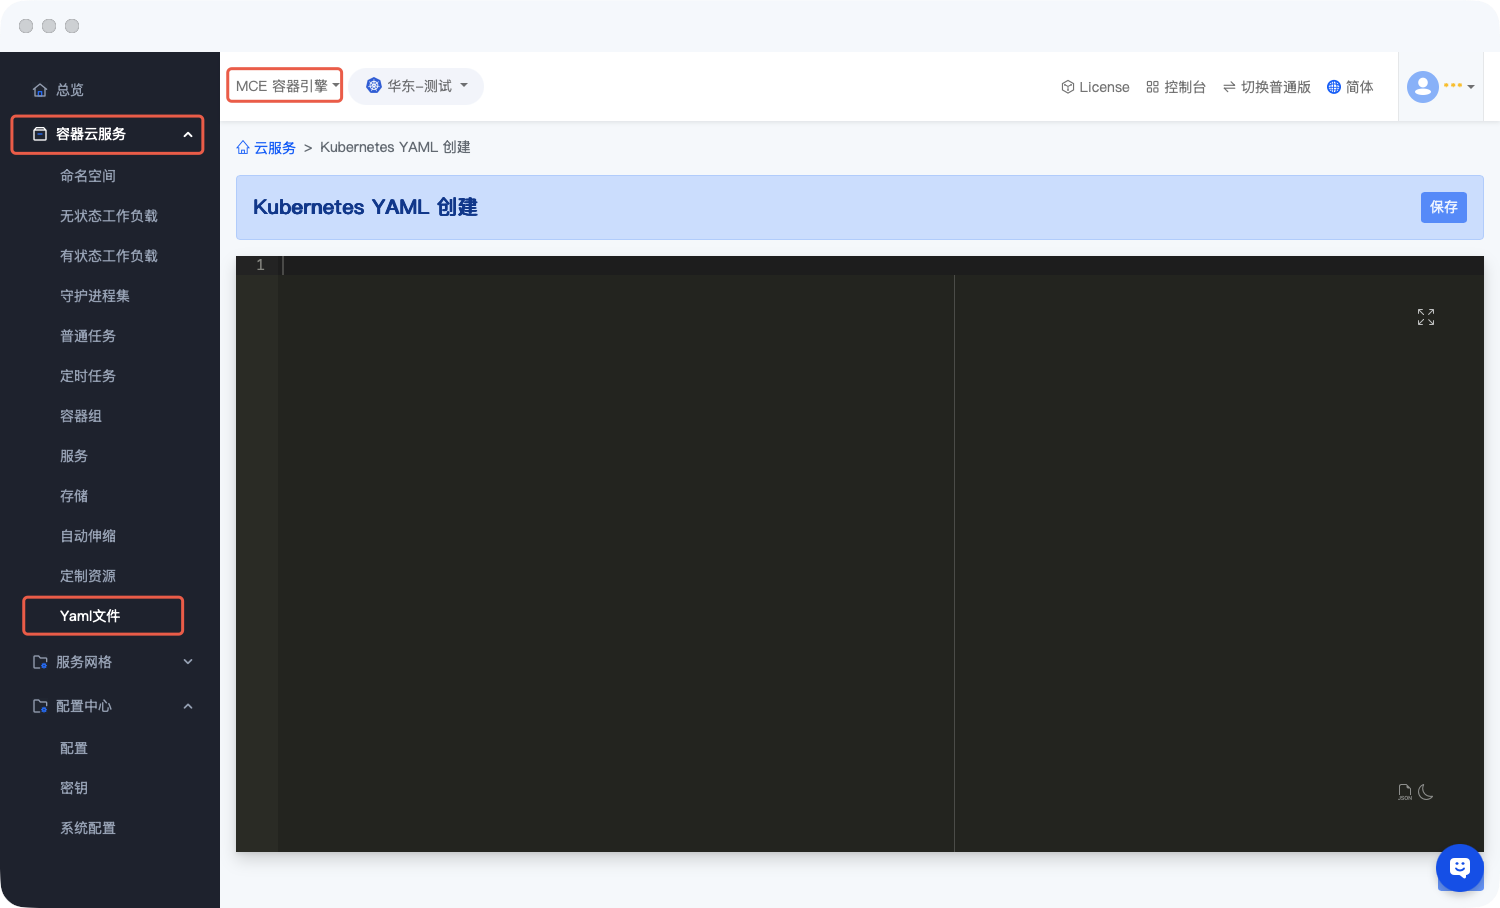Image resolution: width=1500 pixels, height=908 pixels.
Task: Switch to normal version via 切换普通版
Action: click(1266, 87)
